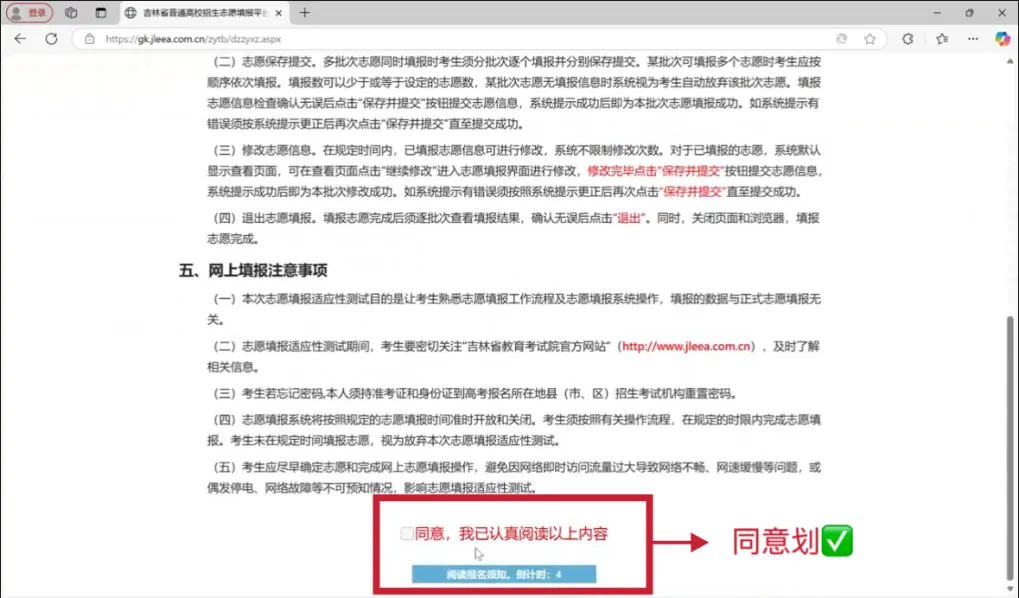Viewport: 1019px width, 598px height.
Task: Reload the page with refresh icon
Action: coord(52,39)
